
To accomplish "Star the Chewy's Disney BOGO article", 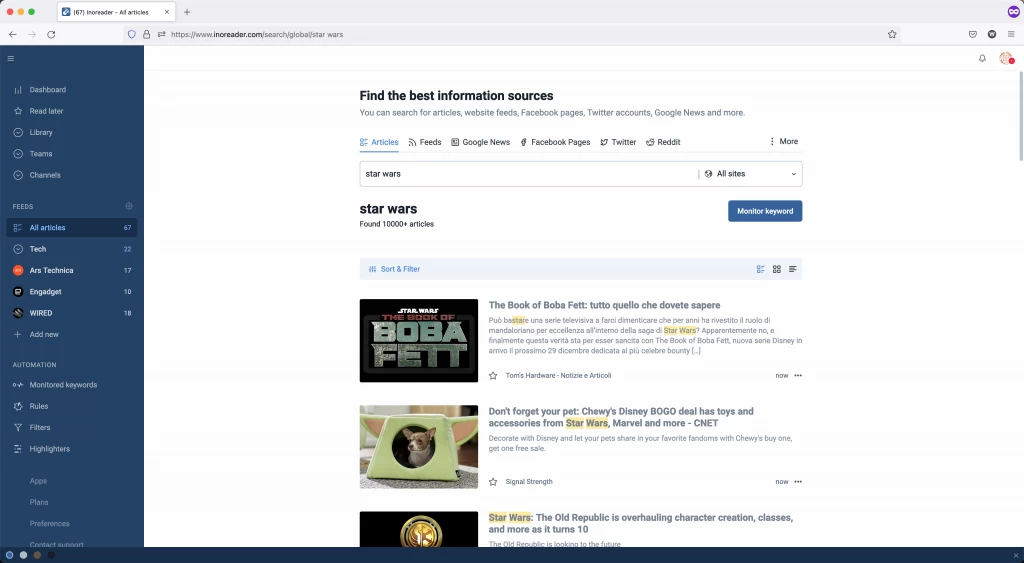I will point(493,482).
